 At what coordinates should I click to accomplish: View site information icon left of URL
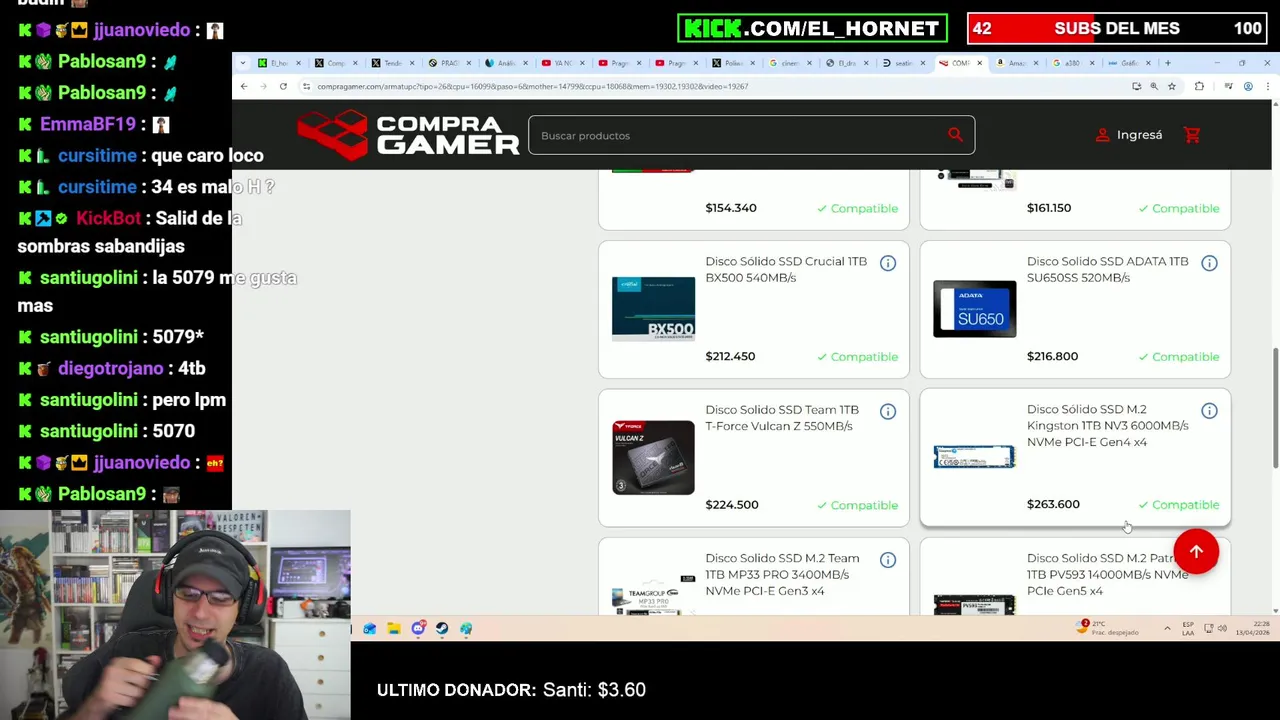pyautogui.click(x=306, y=86)
